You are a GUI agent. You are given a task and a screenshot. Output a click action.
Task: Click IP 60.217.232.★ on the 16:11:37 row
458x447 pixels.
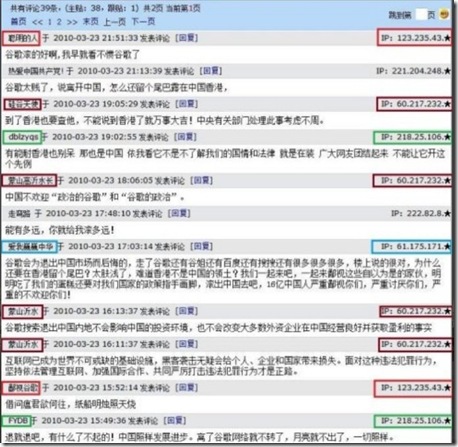click(416, 344)
